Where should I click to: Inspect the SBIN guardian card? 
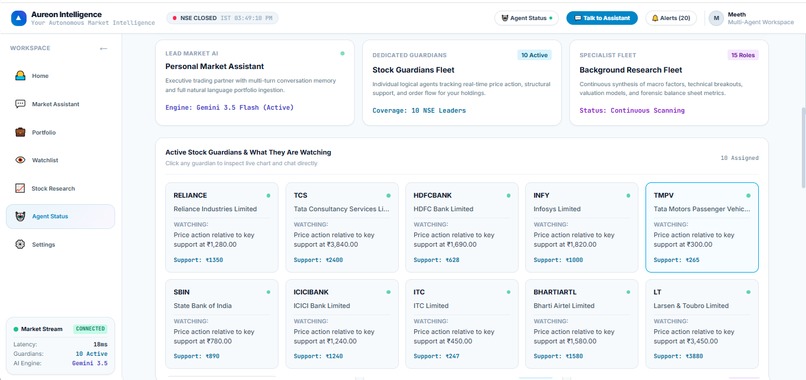point(222,324)
